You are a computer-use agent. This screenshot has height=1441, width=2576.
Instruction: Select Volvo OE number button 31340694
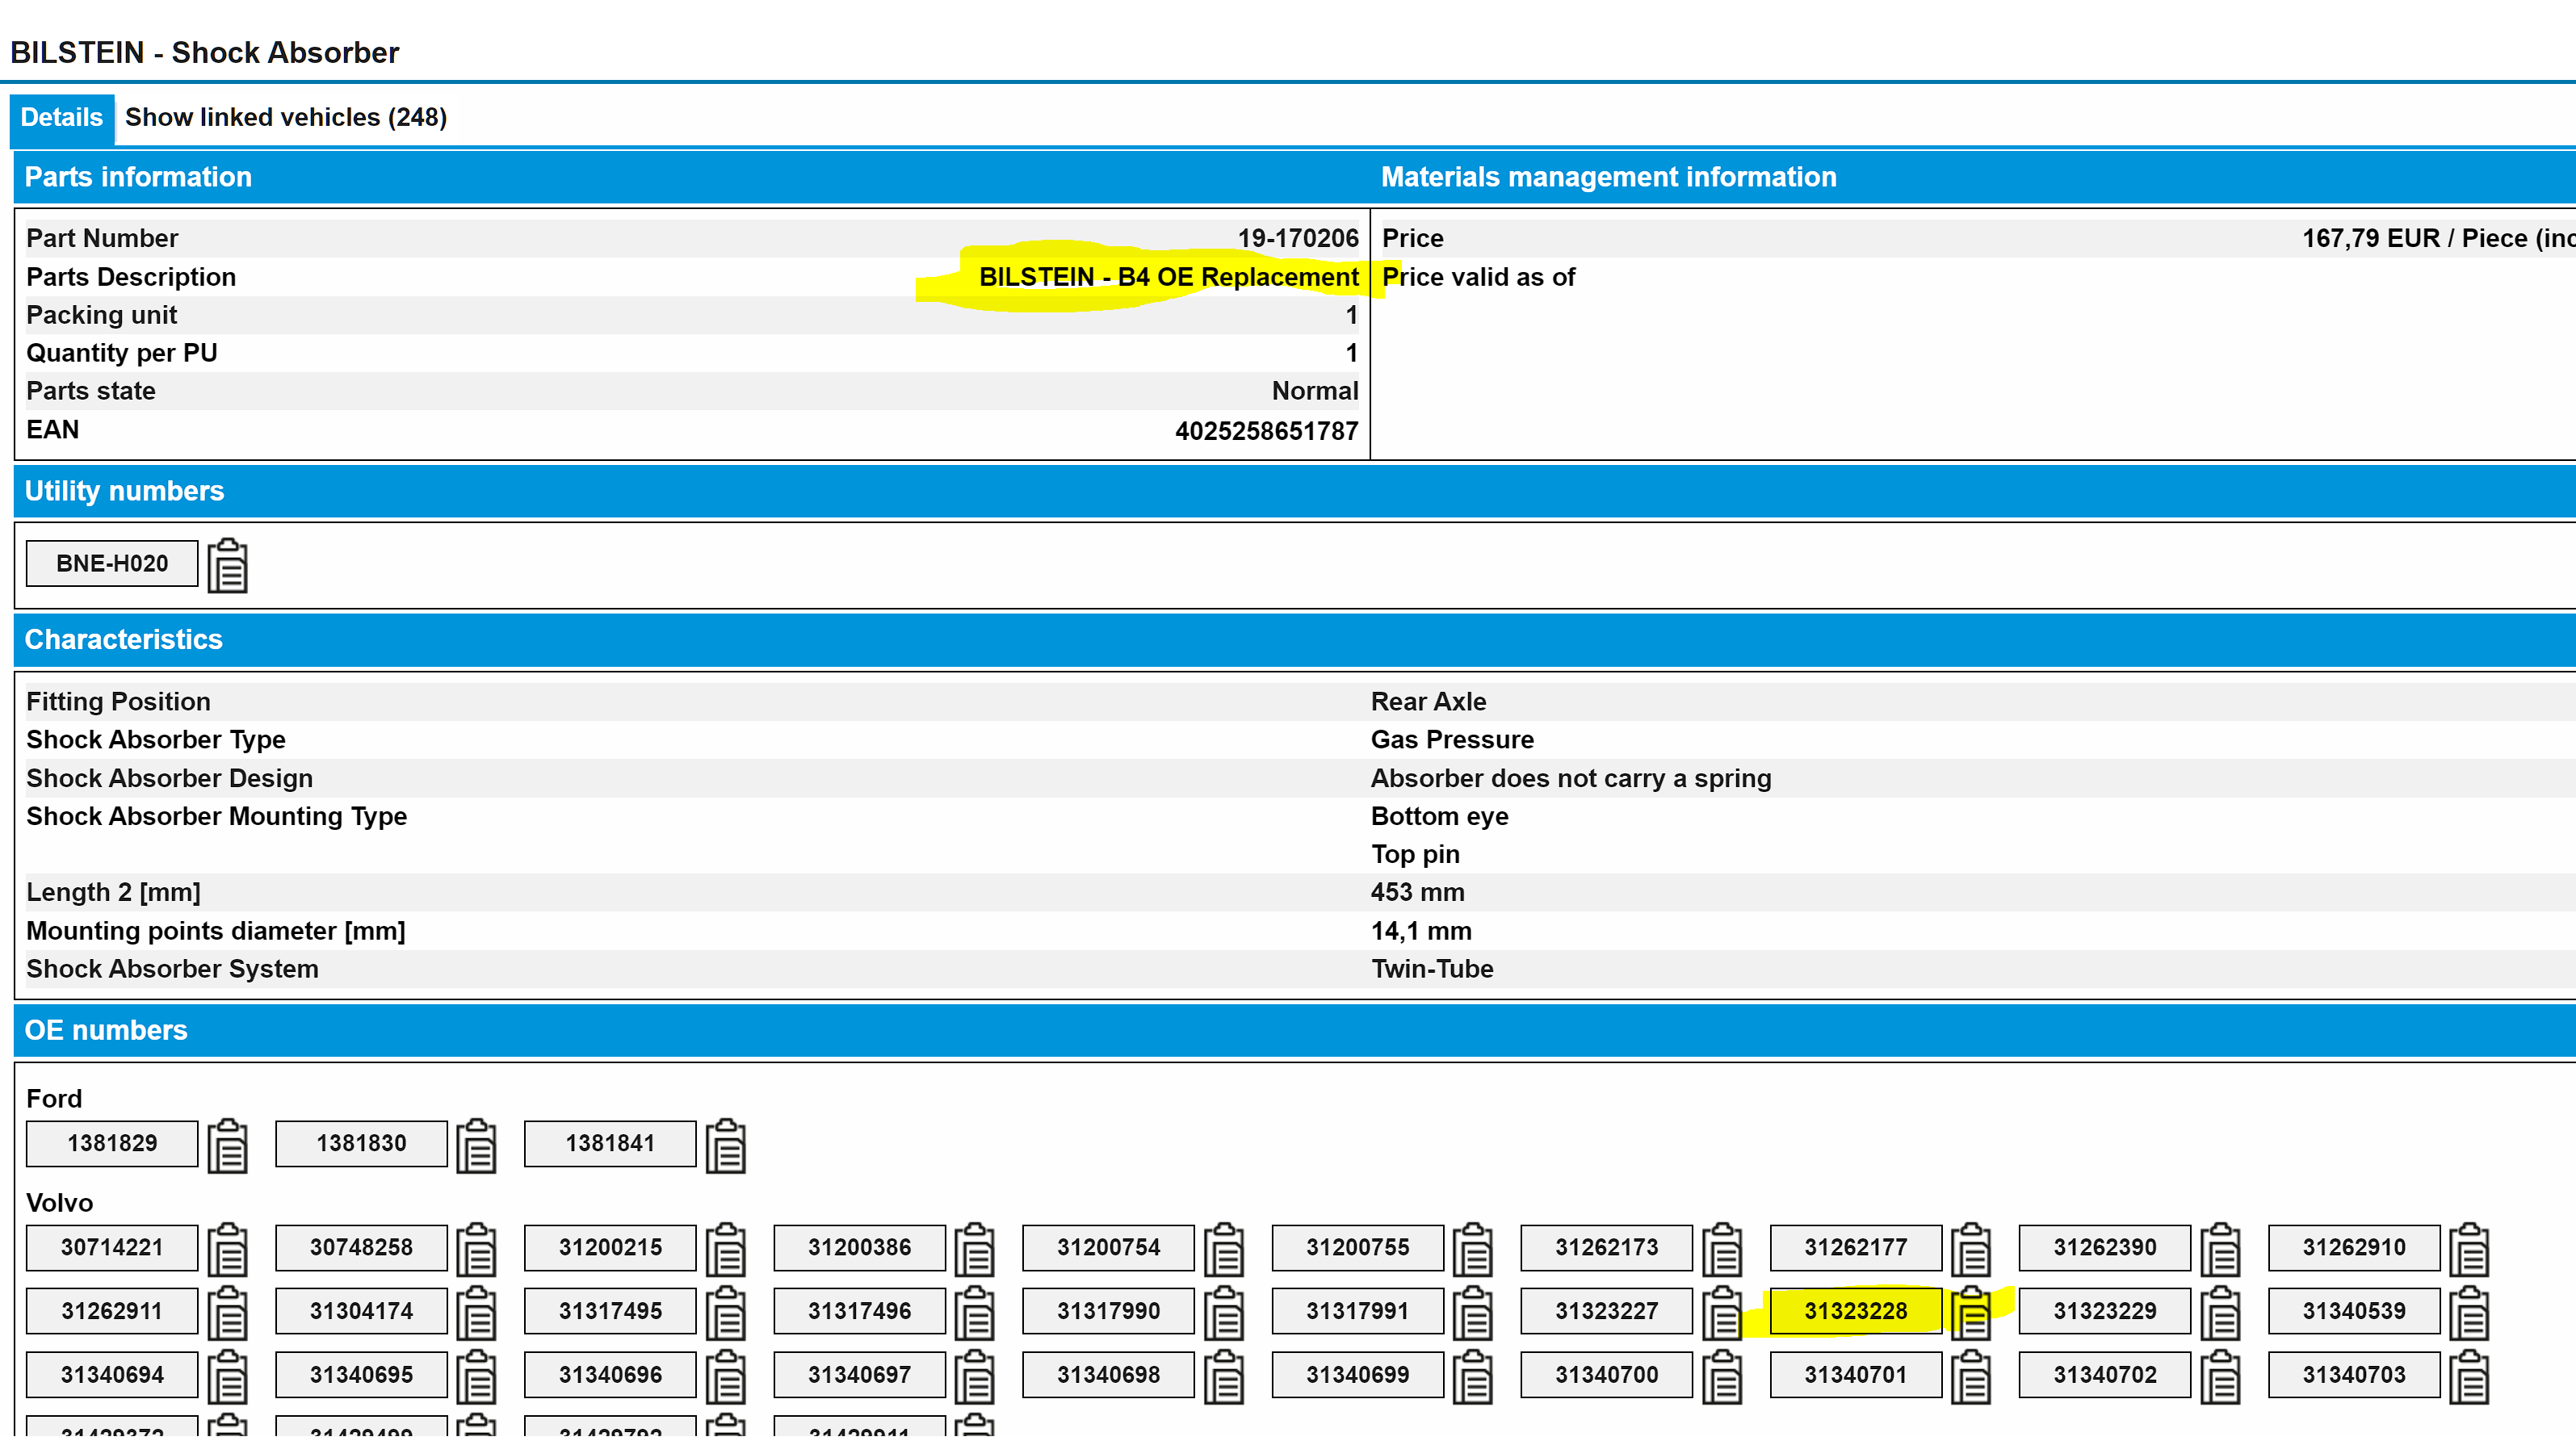pos(112,1376)
